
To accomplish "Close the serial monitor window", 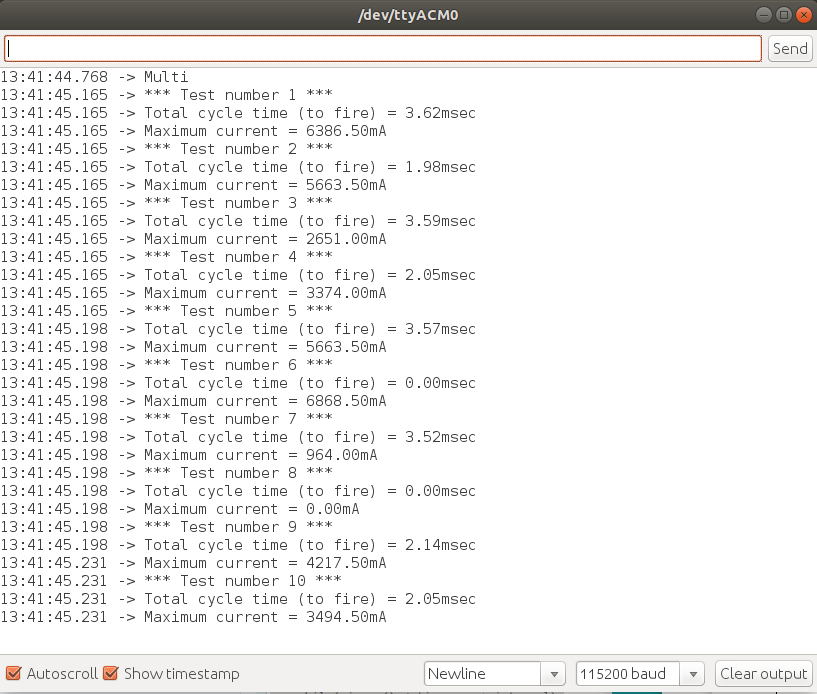I will [802, 15].
